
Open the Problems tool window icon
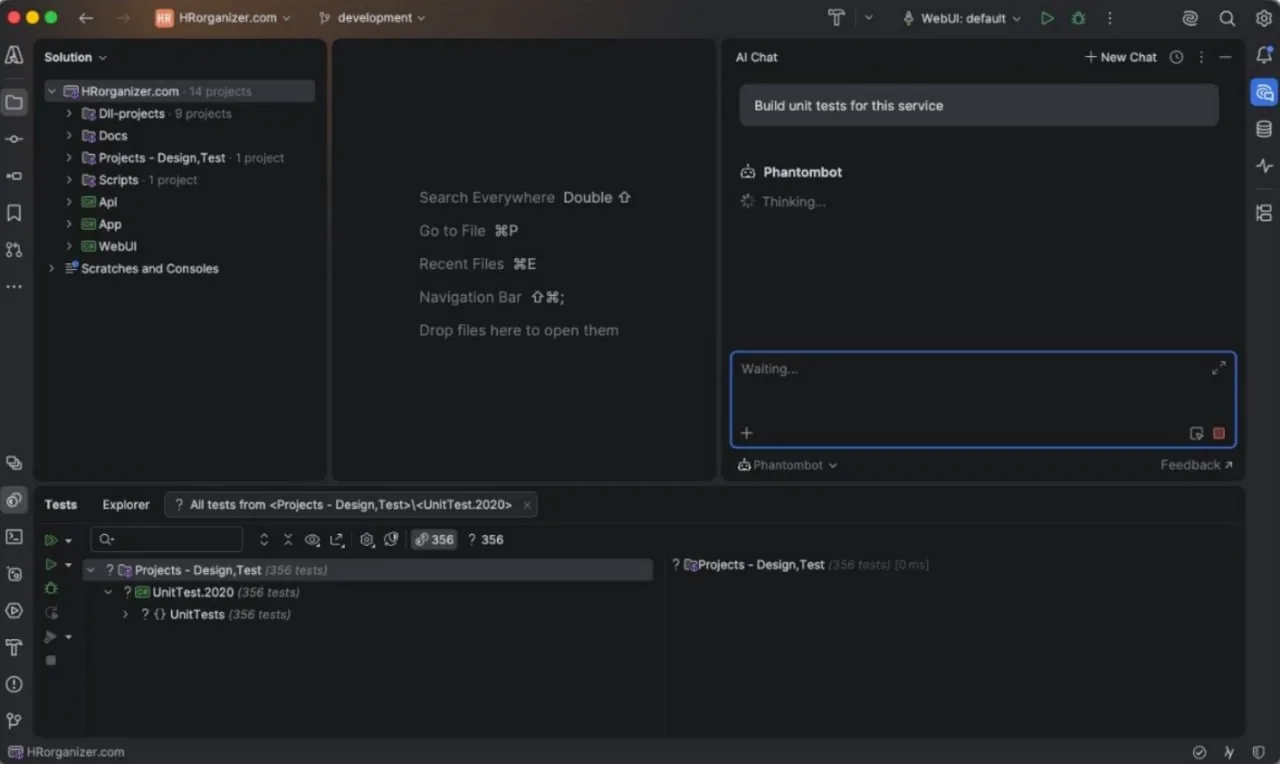pos(14,684)
